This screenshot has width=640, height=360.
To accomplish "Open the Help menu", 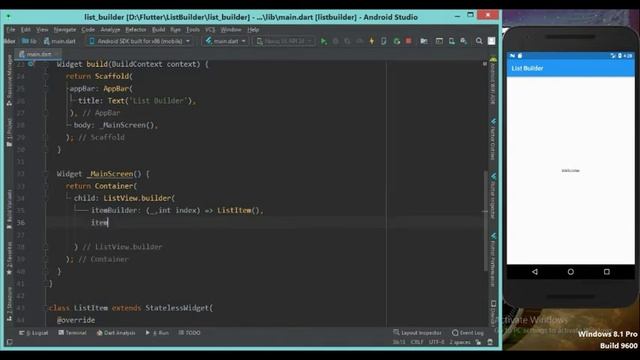I will click(253, 30).
